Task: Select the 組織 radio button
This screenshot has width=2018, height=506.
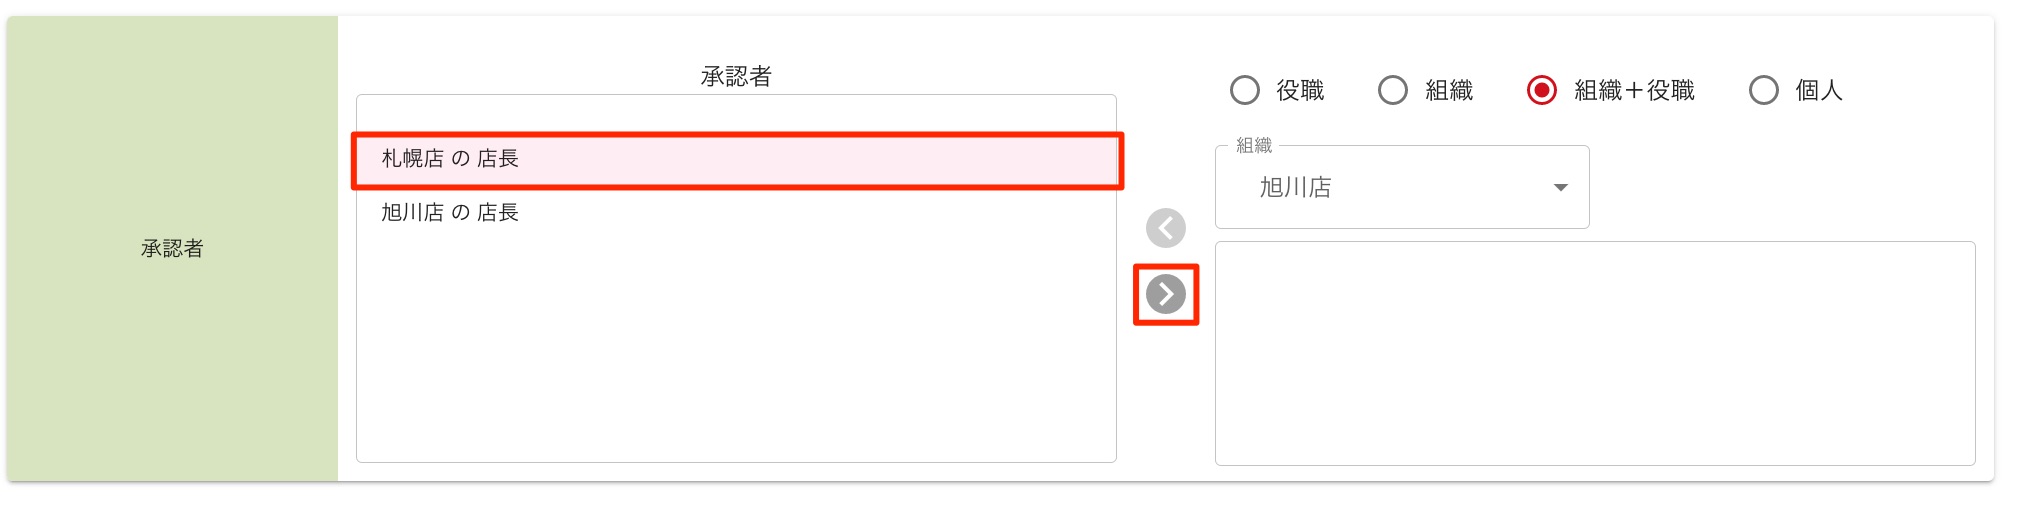Action: [x=1392, y=90]
